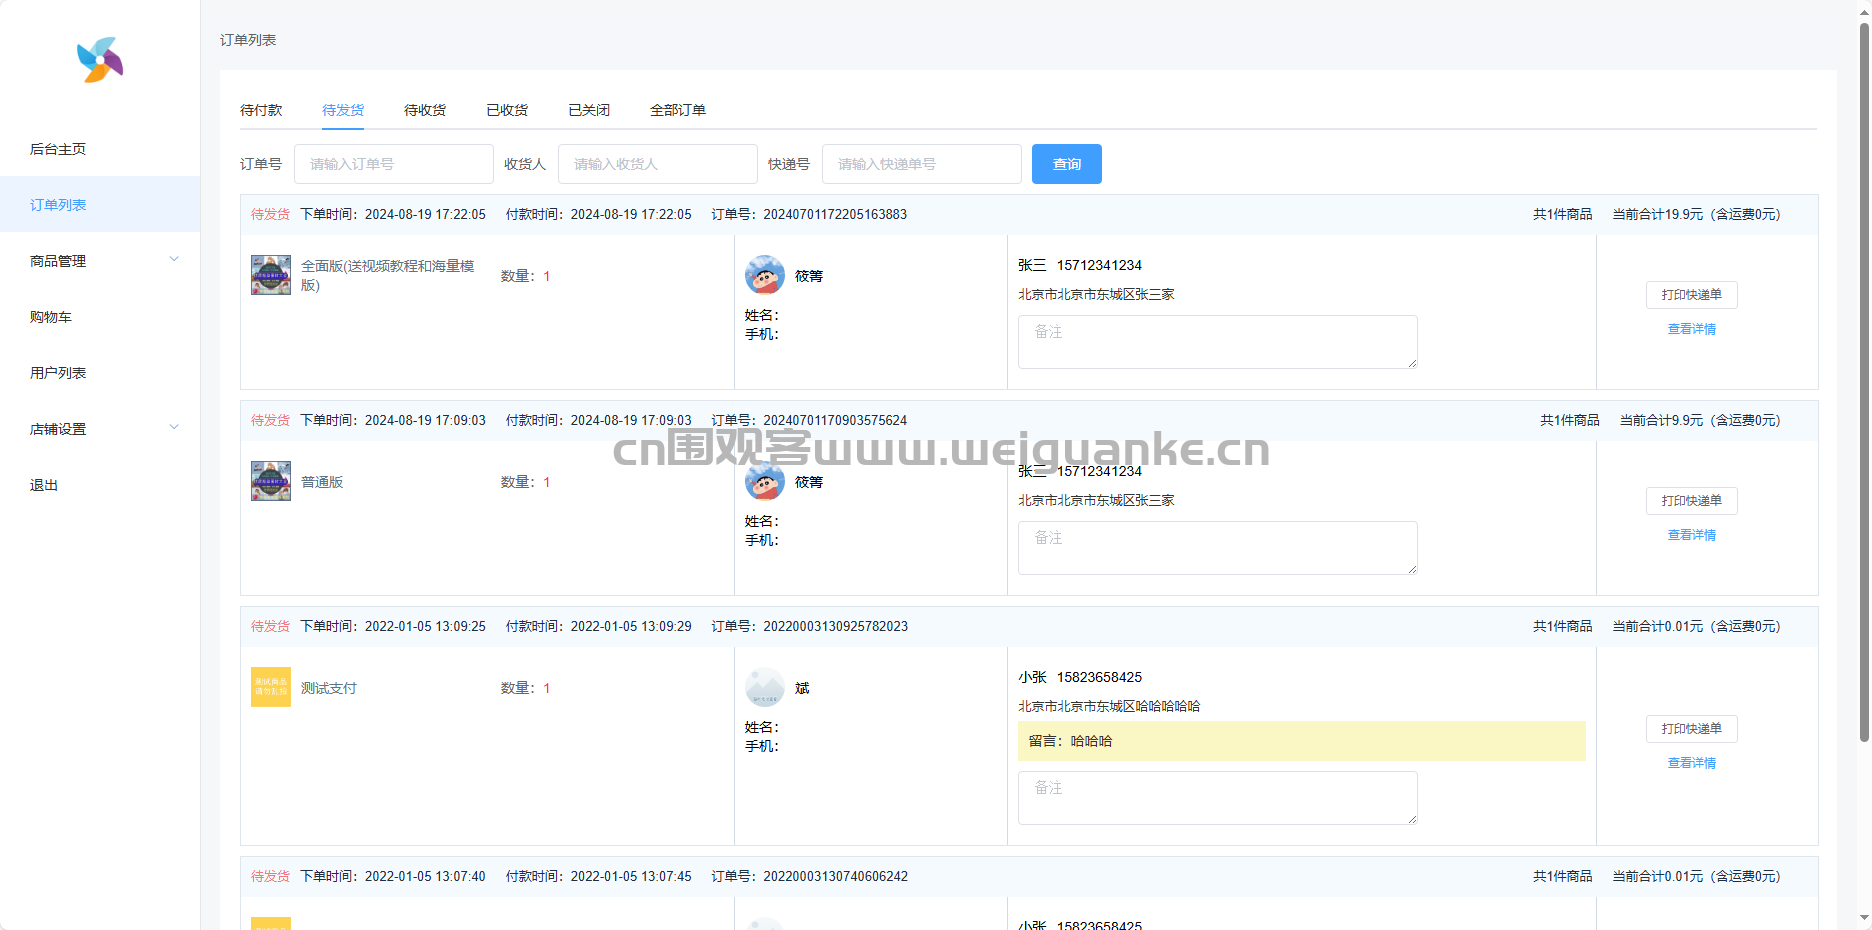Click 打印快递单 for order ending 163883
1872x930 pixels.
point(1692,295)
